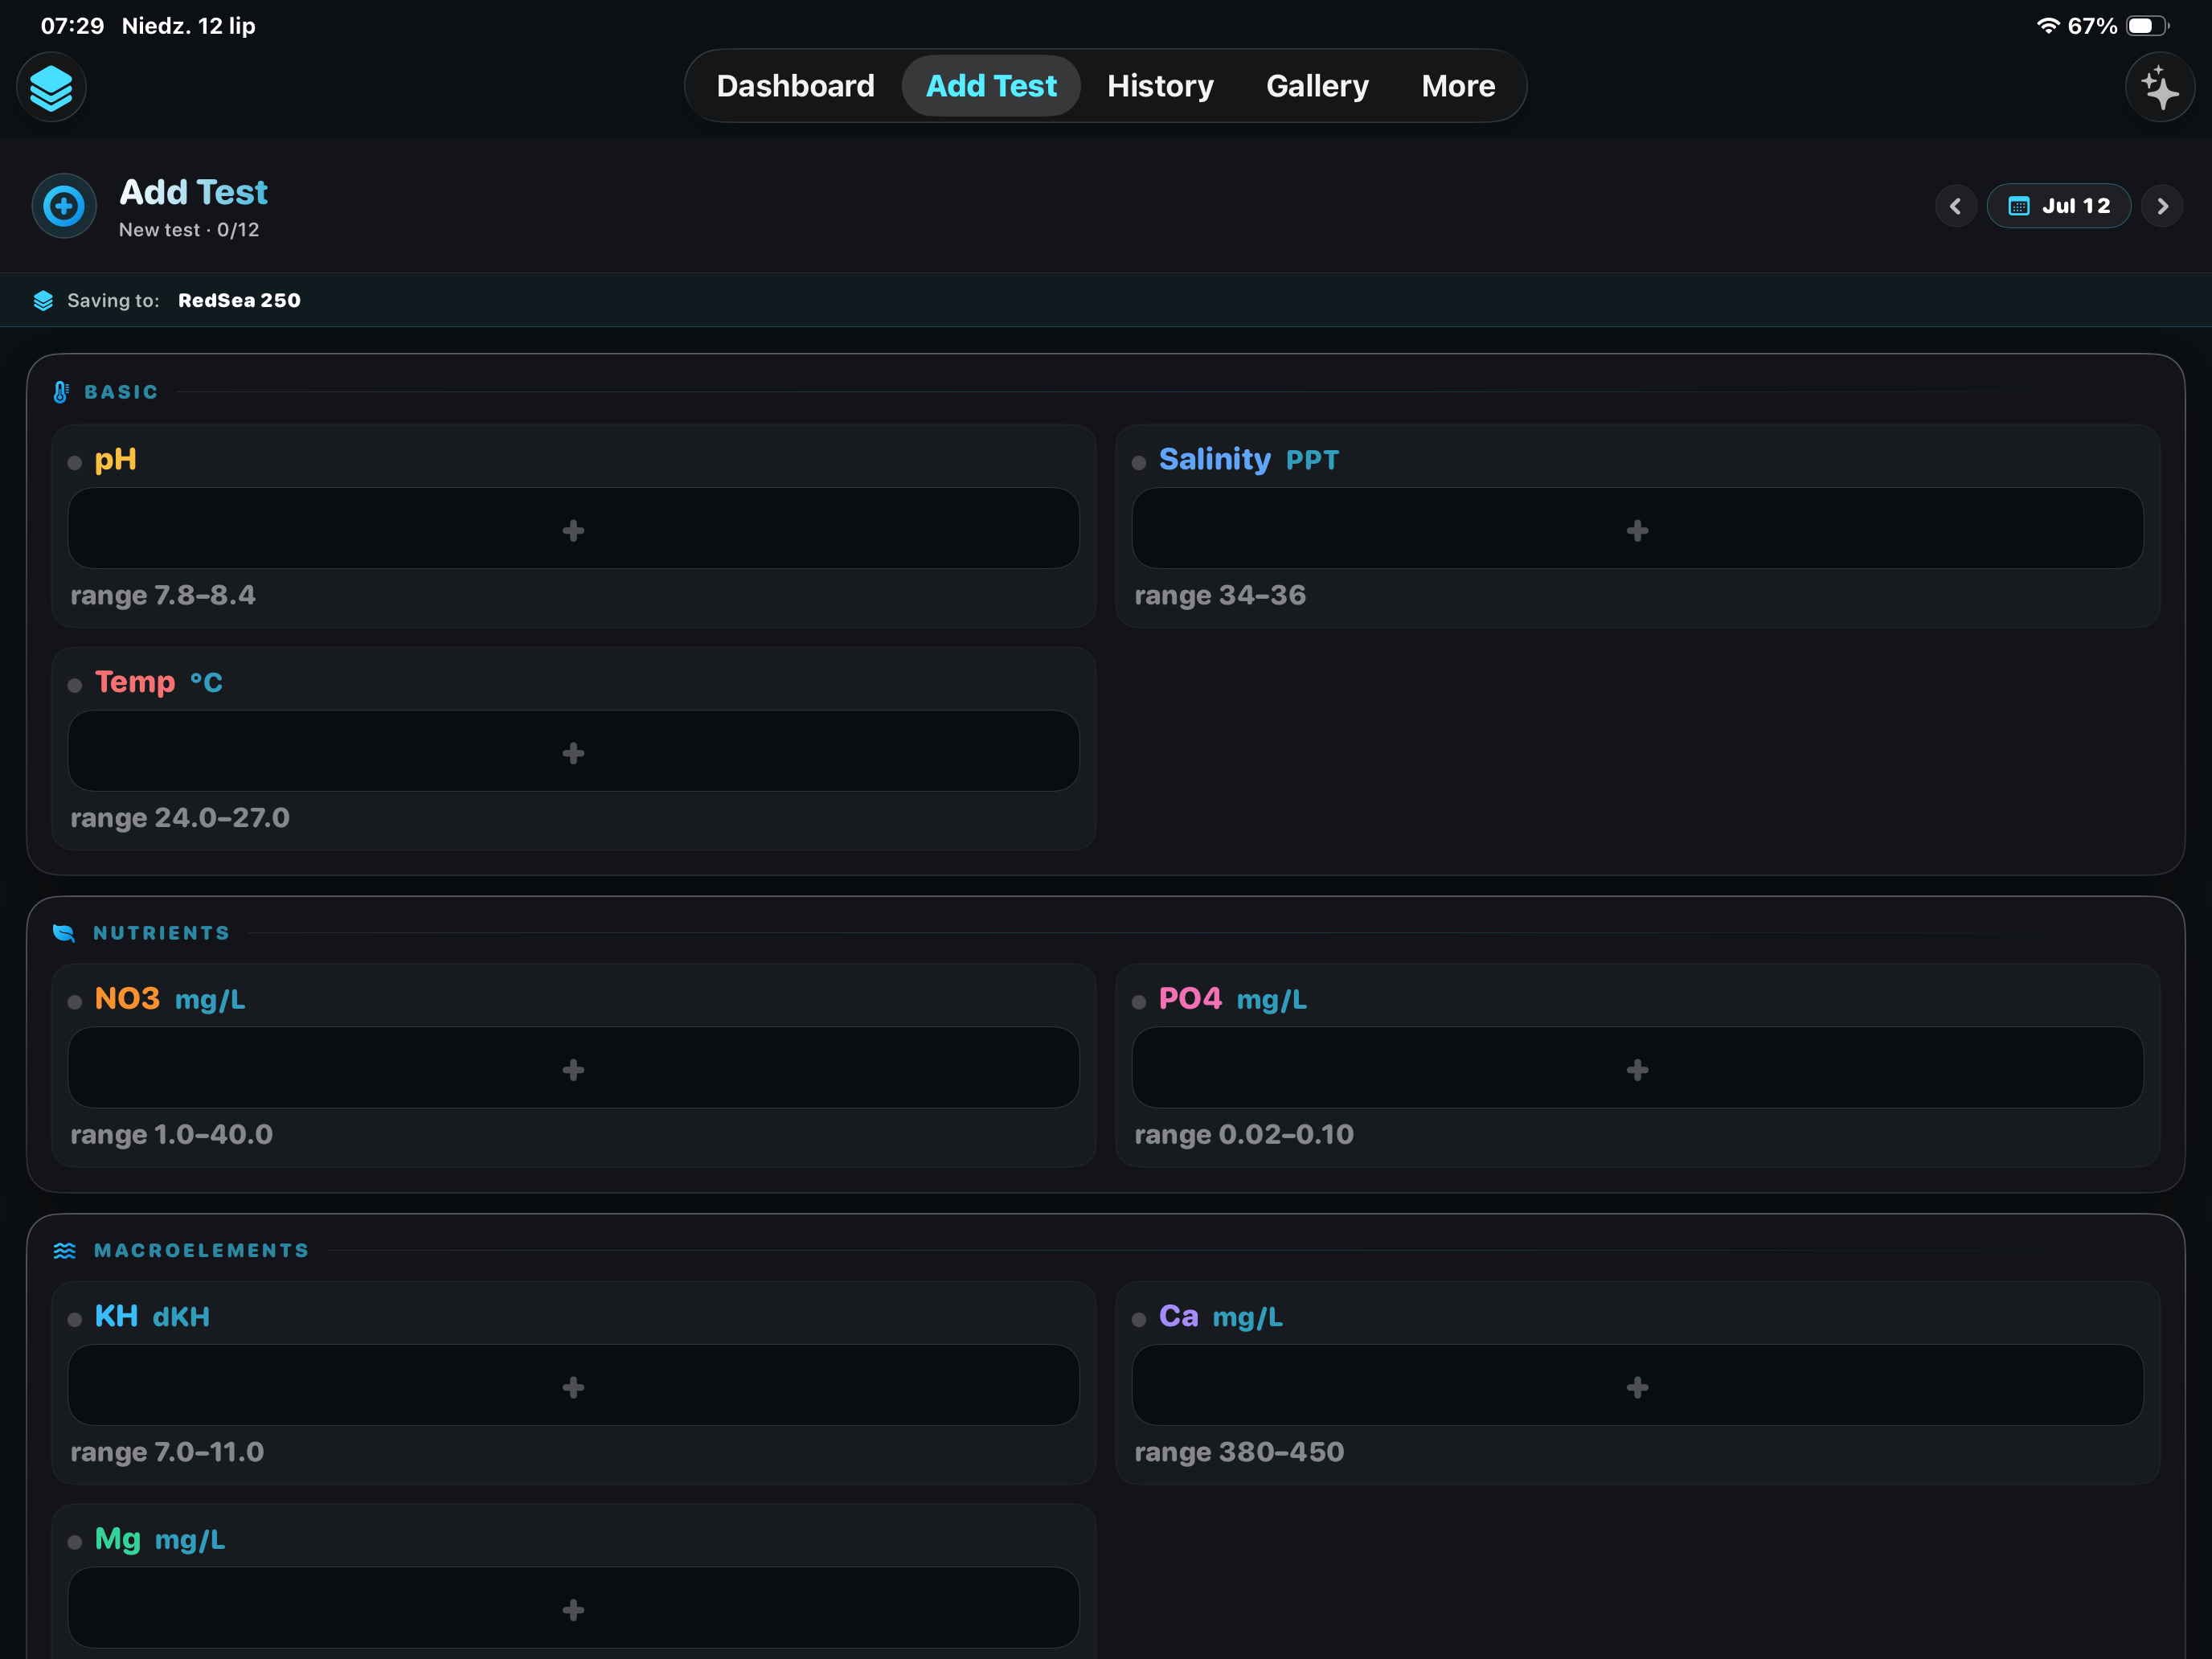Tap the NO3 parameter label
Viewport: 2212px width, 1659px height.
click(x=127, y=1000)
